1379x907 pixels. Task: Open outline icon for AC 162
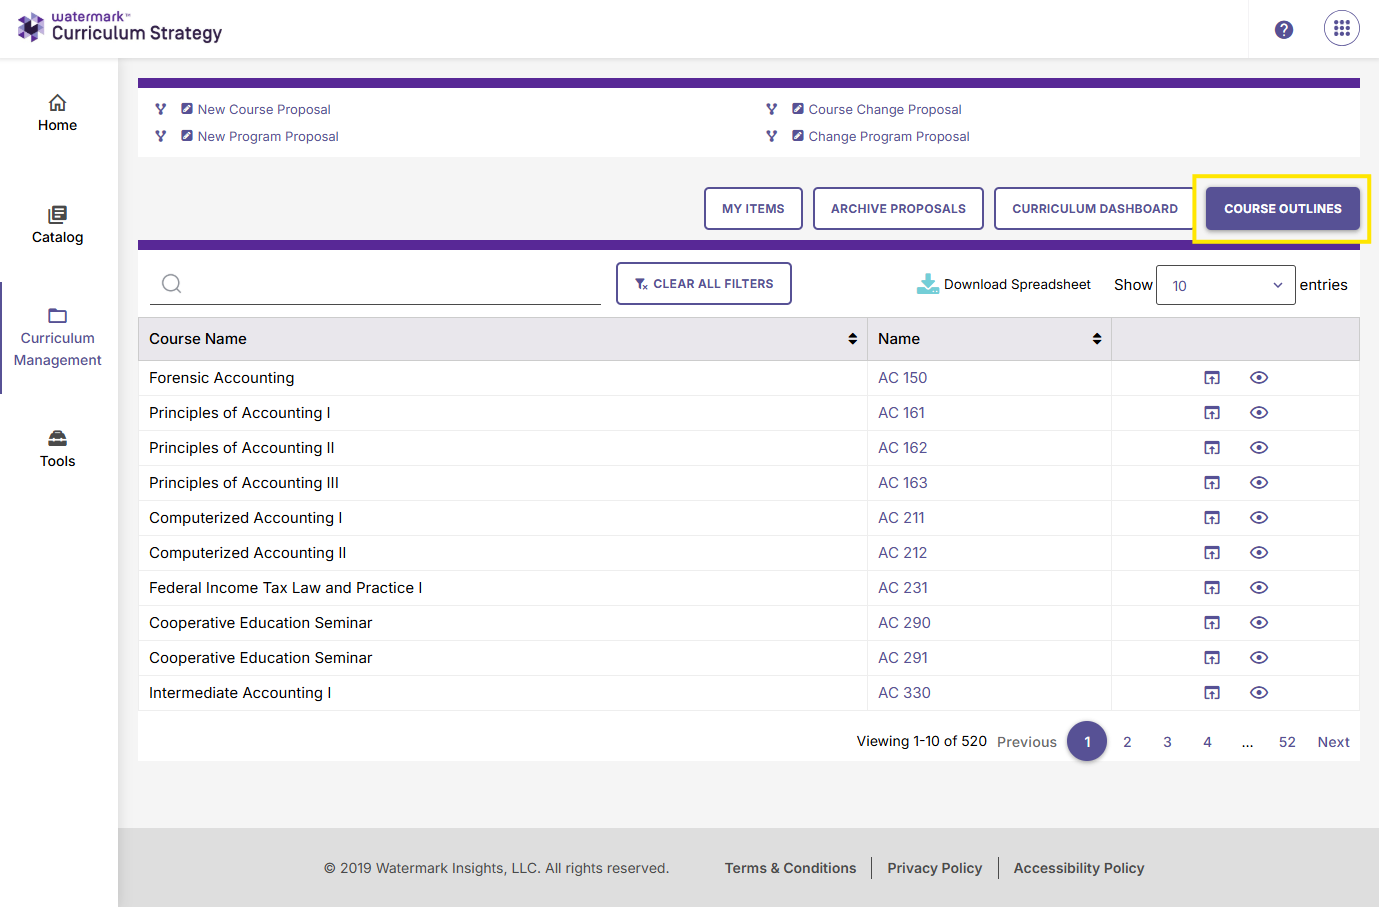1212,448
